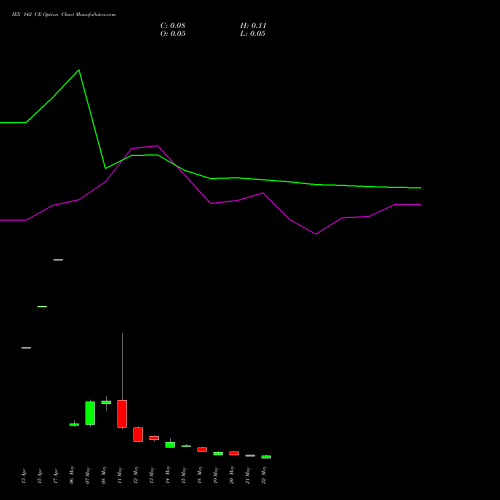
Task: Click the '22 May' date label
Action: [264, 475]
